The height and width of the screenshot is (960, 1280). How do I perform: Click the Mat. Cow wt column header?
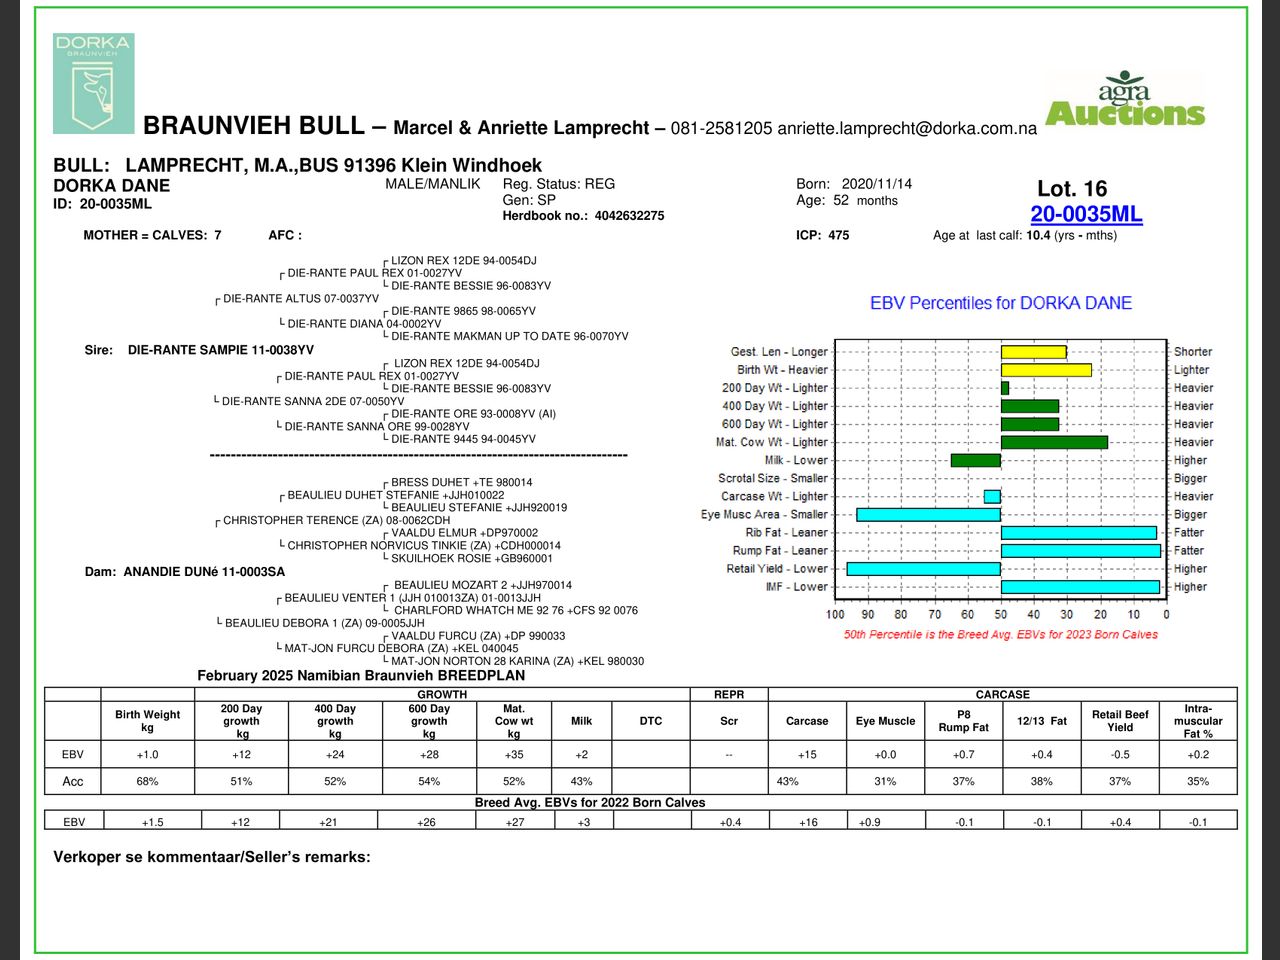(514, 721)
